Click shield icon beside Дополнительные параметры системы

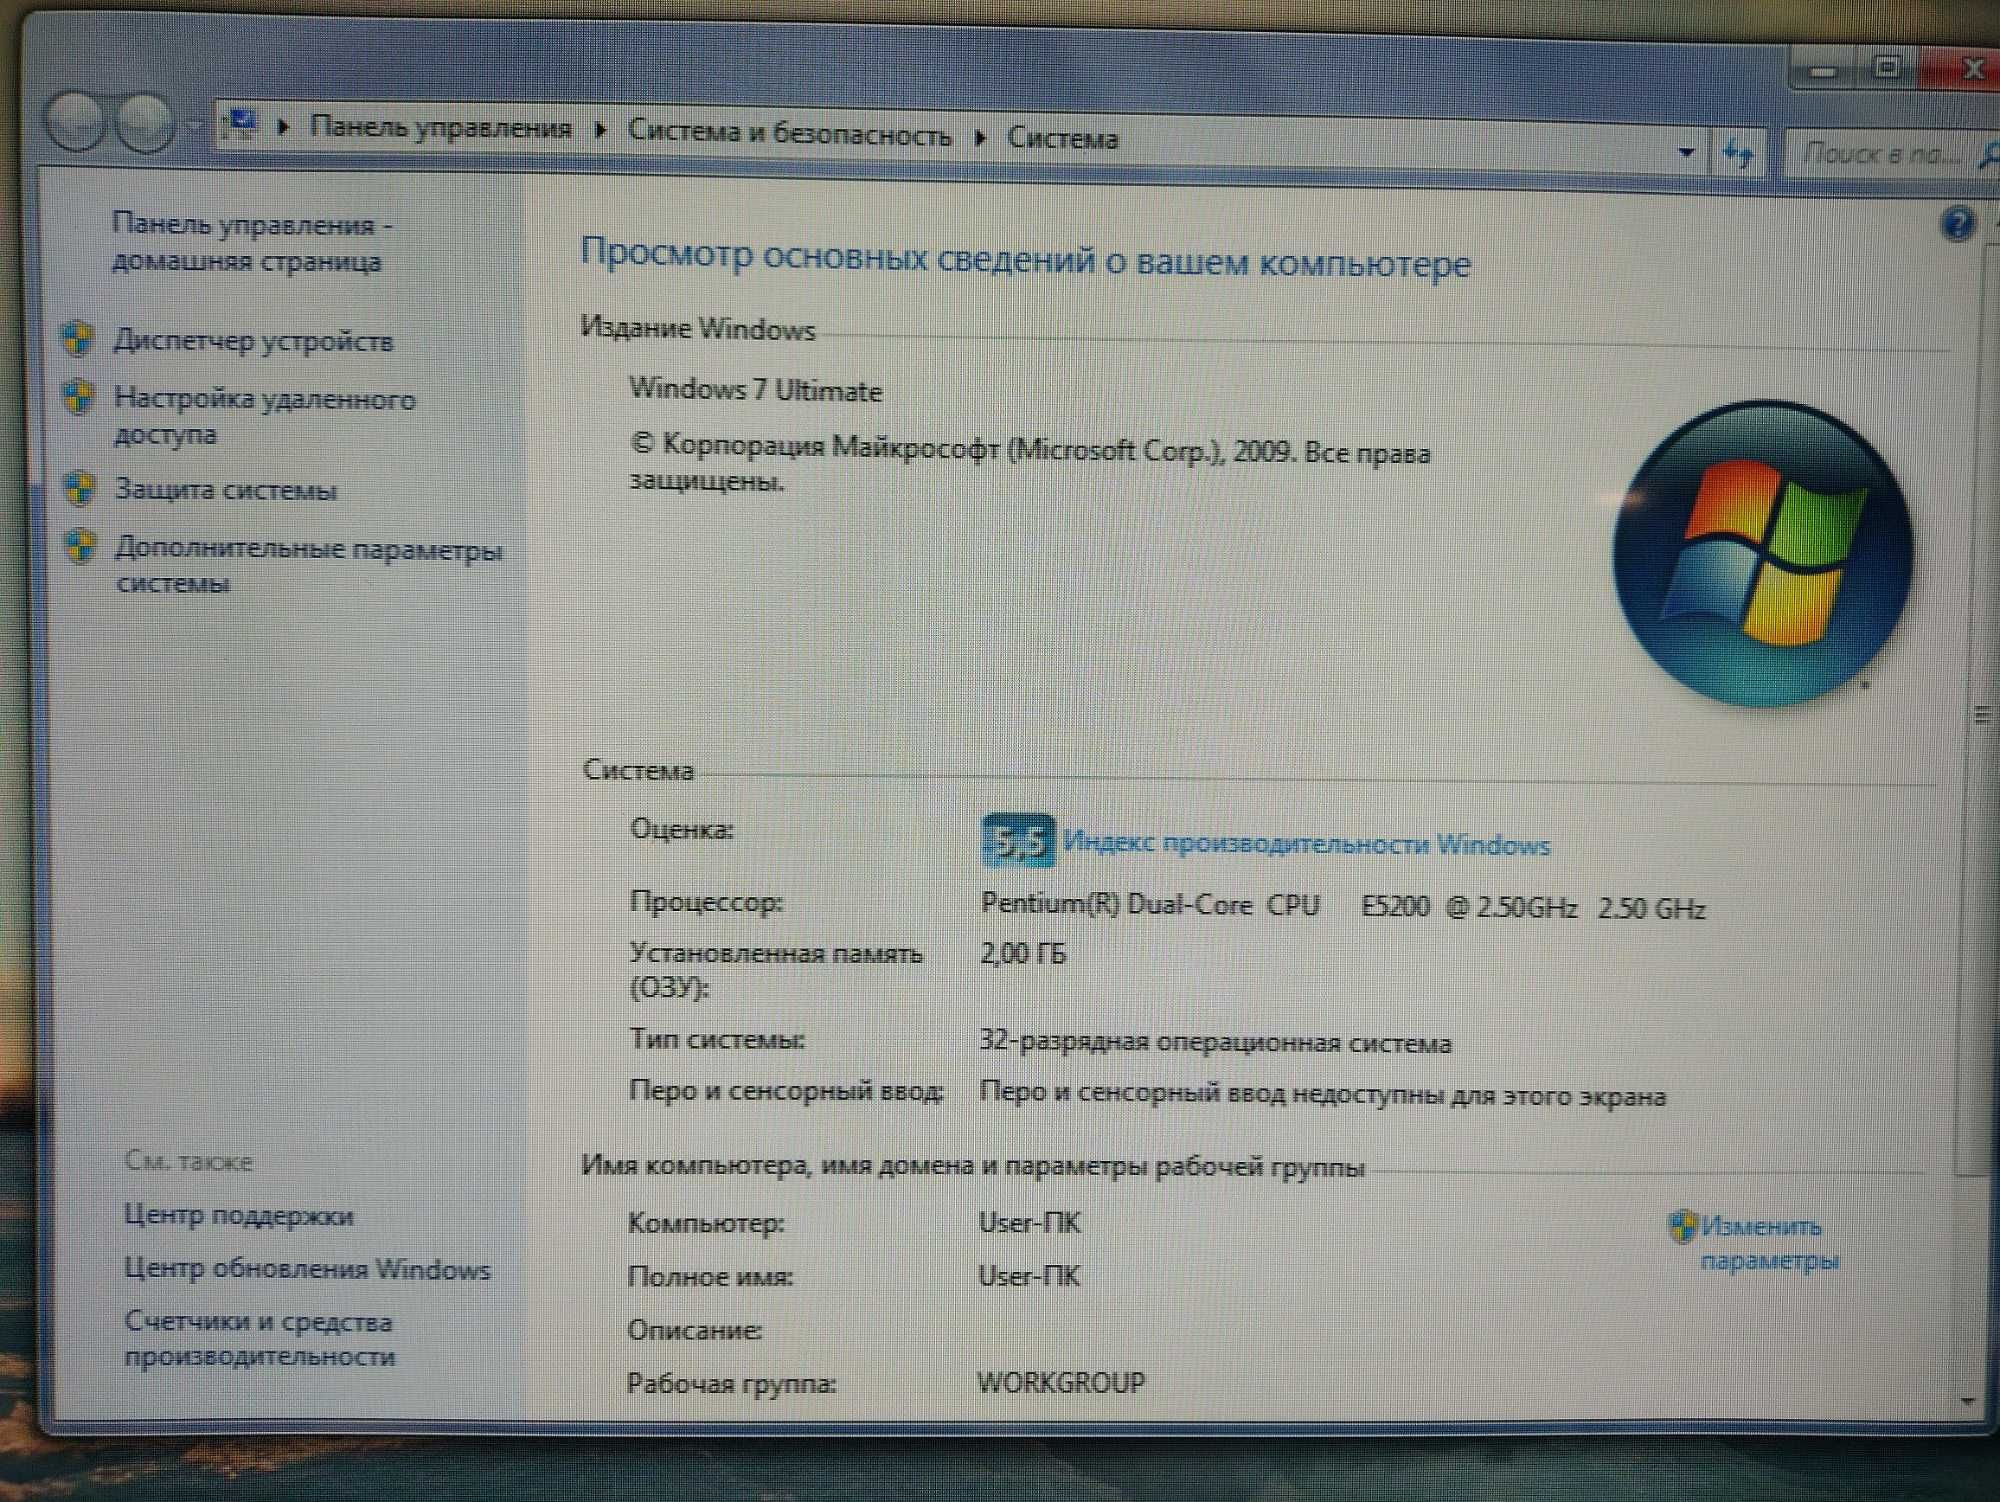tap(80, 547)
